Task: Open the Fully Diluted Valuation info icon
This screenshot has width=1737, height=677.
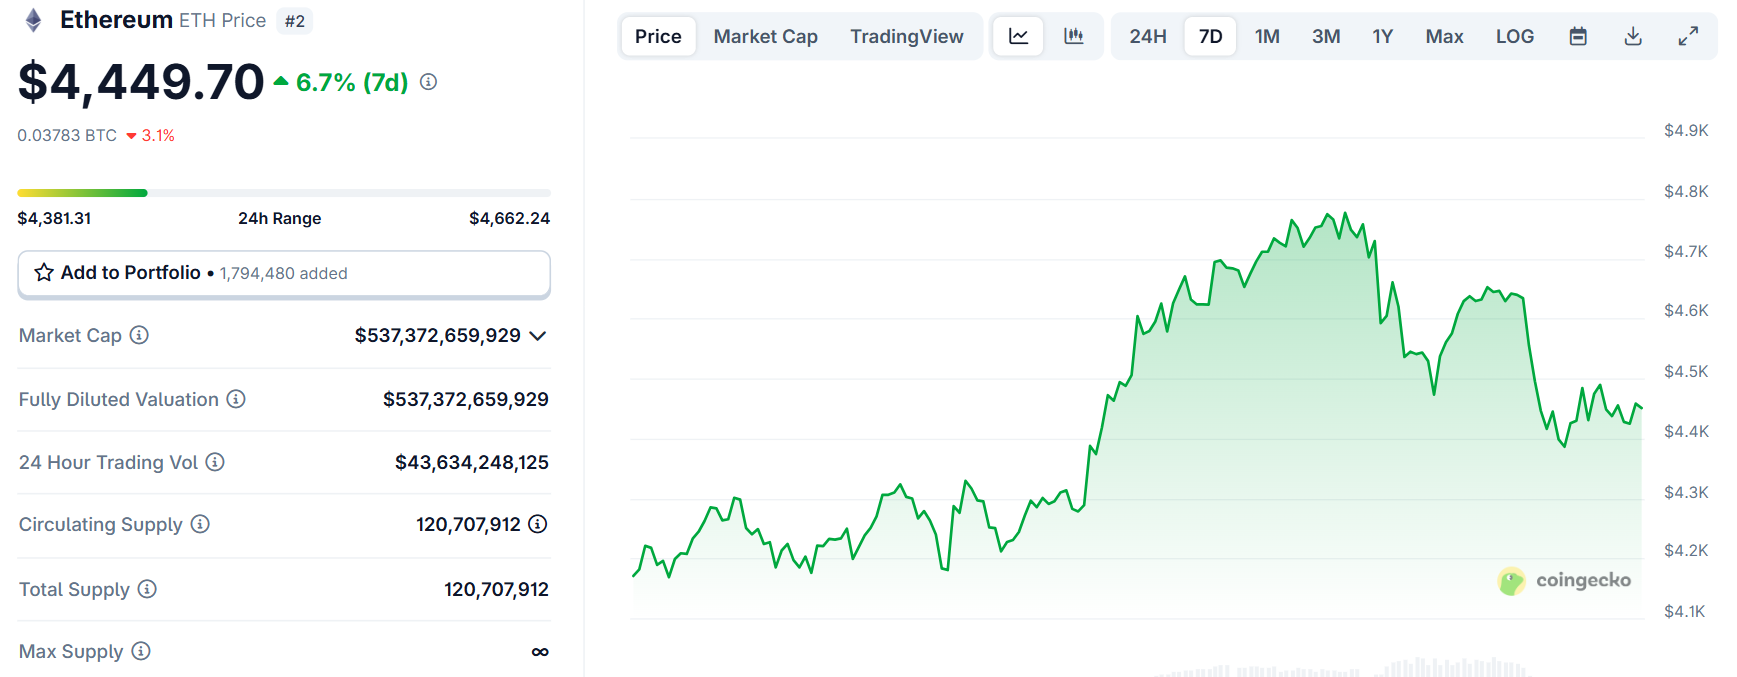Action: pos(236,399)
